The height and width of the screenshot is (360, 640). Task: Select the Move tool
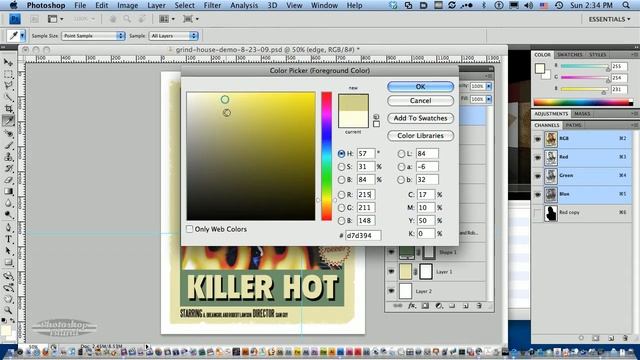8,62
